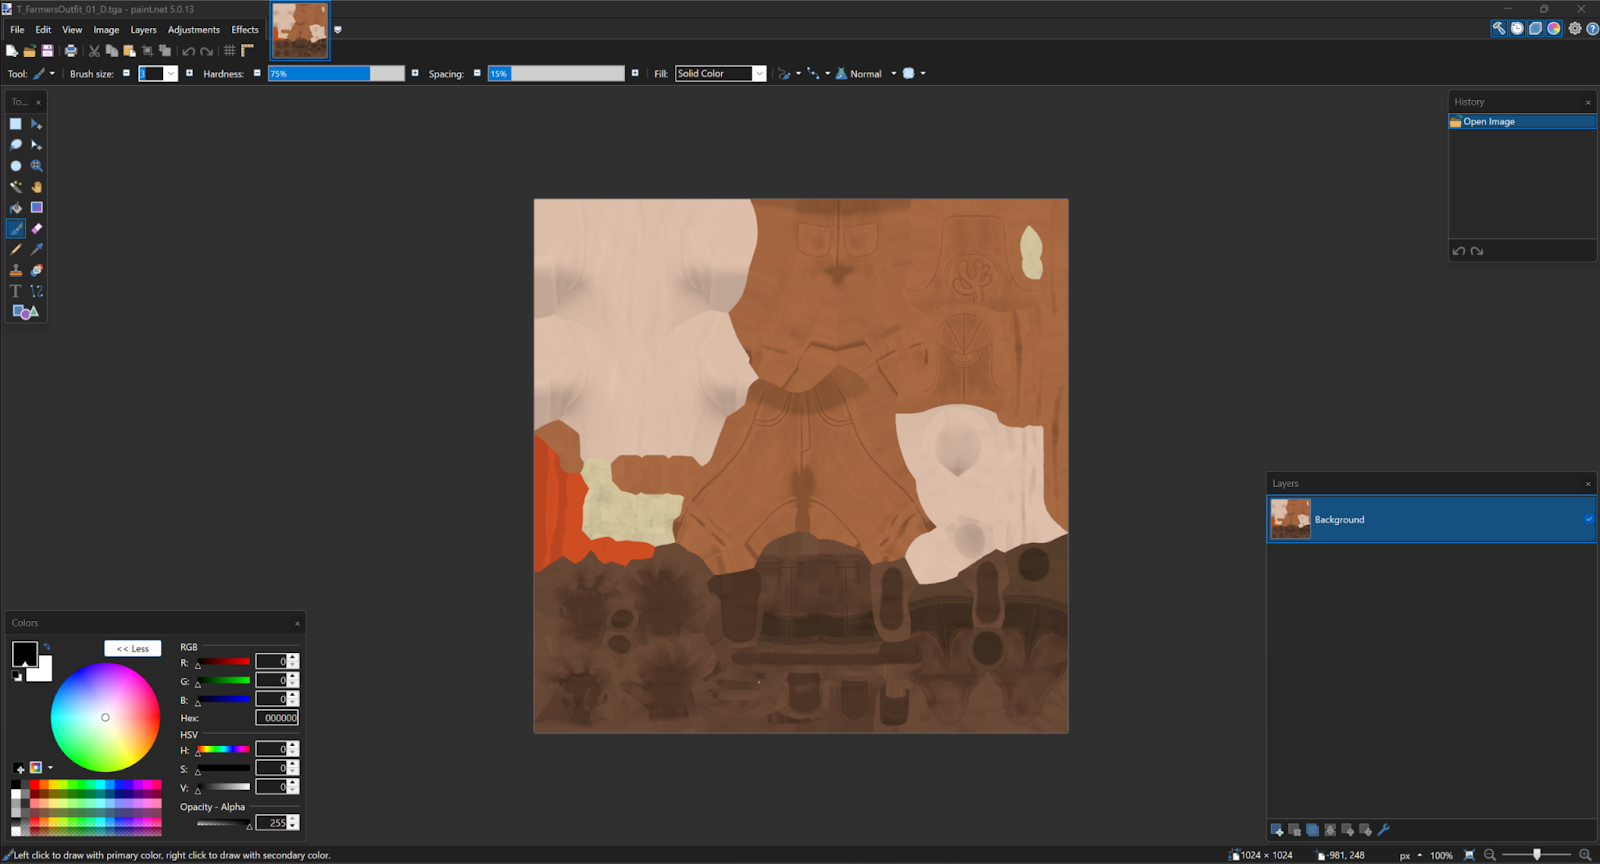
Task: Click the Open folder icon in toolbar
Action: click(29, 51)
